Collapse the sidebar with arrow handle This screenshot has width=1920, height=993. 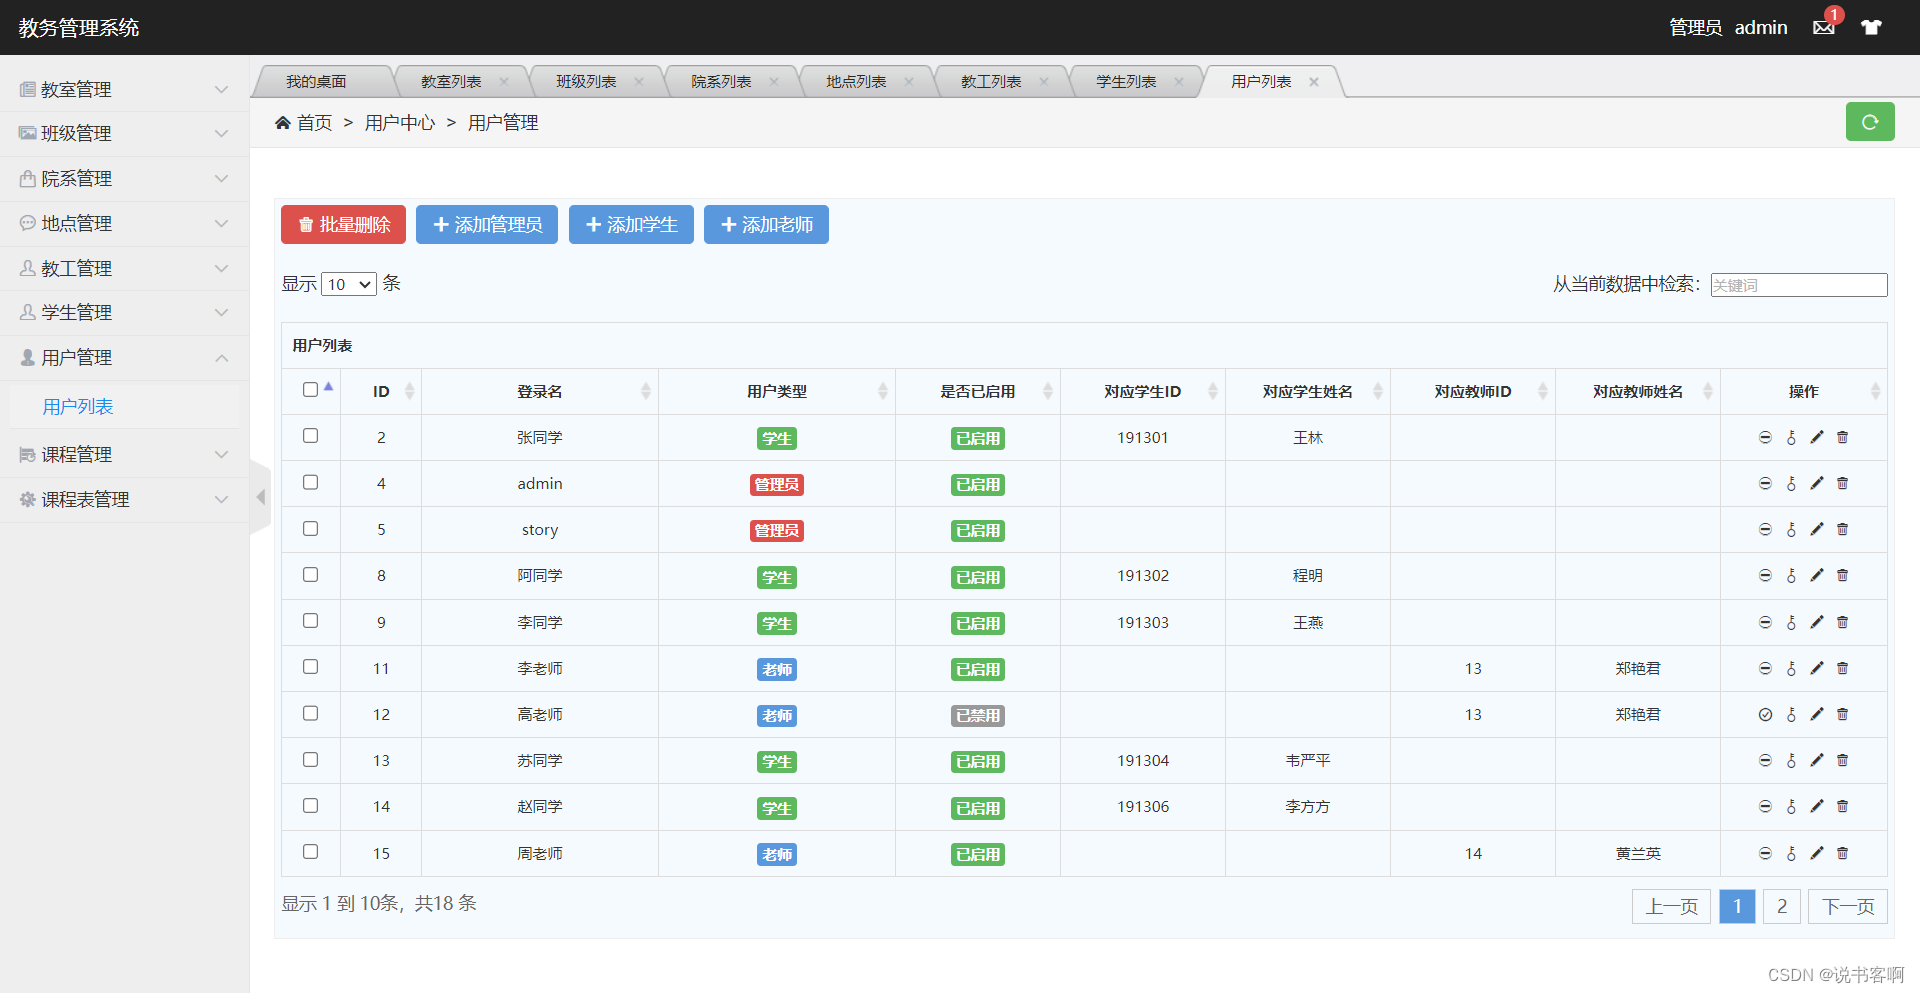(260, 497)
